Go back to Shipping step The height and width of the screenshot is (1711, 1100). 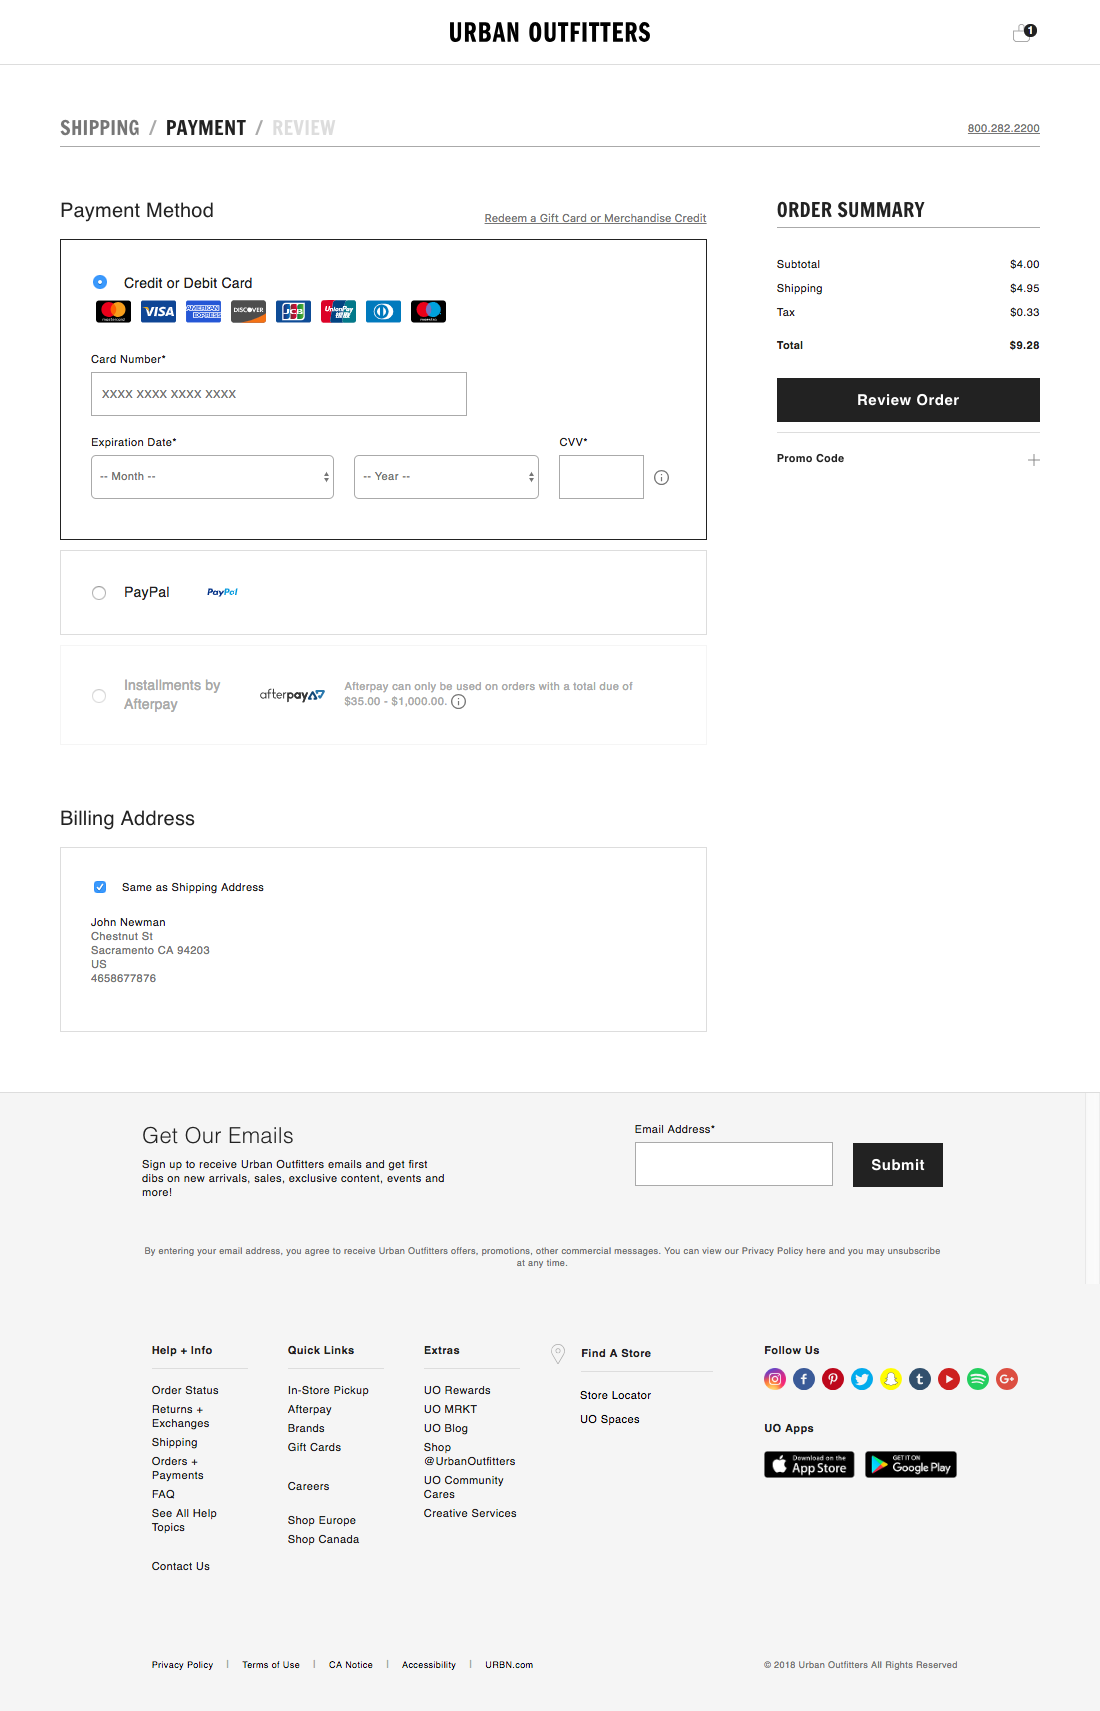click(x=100, y=128)
